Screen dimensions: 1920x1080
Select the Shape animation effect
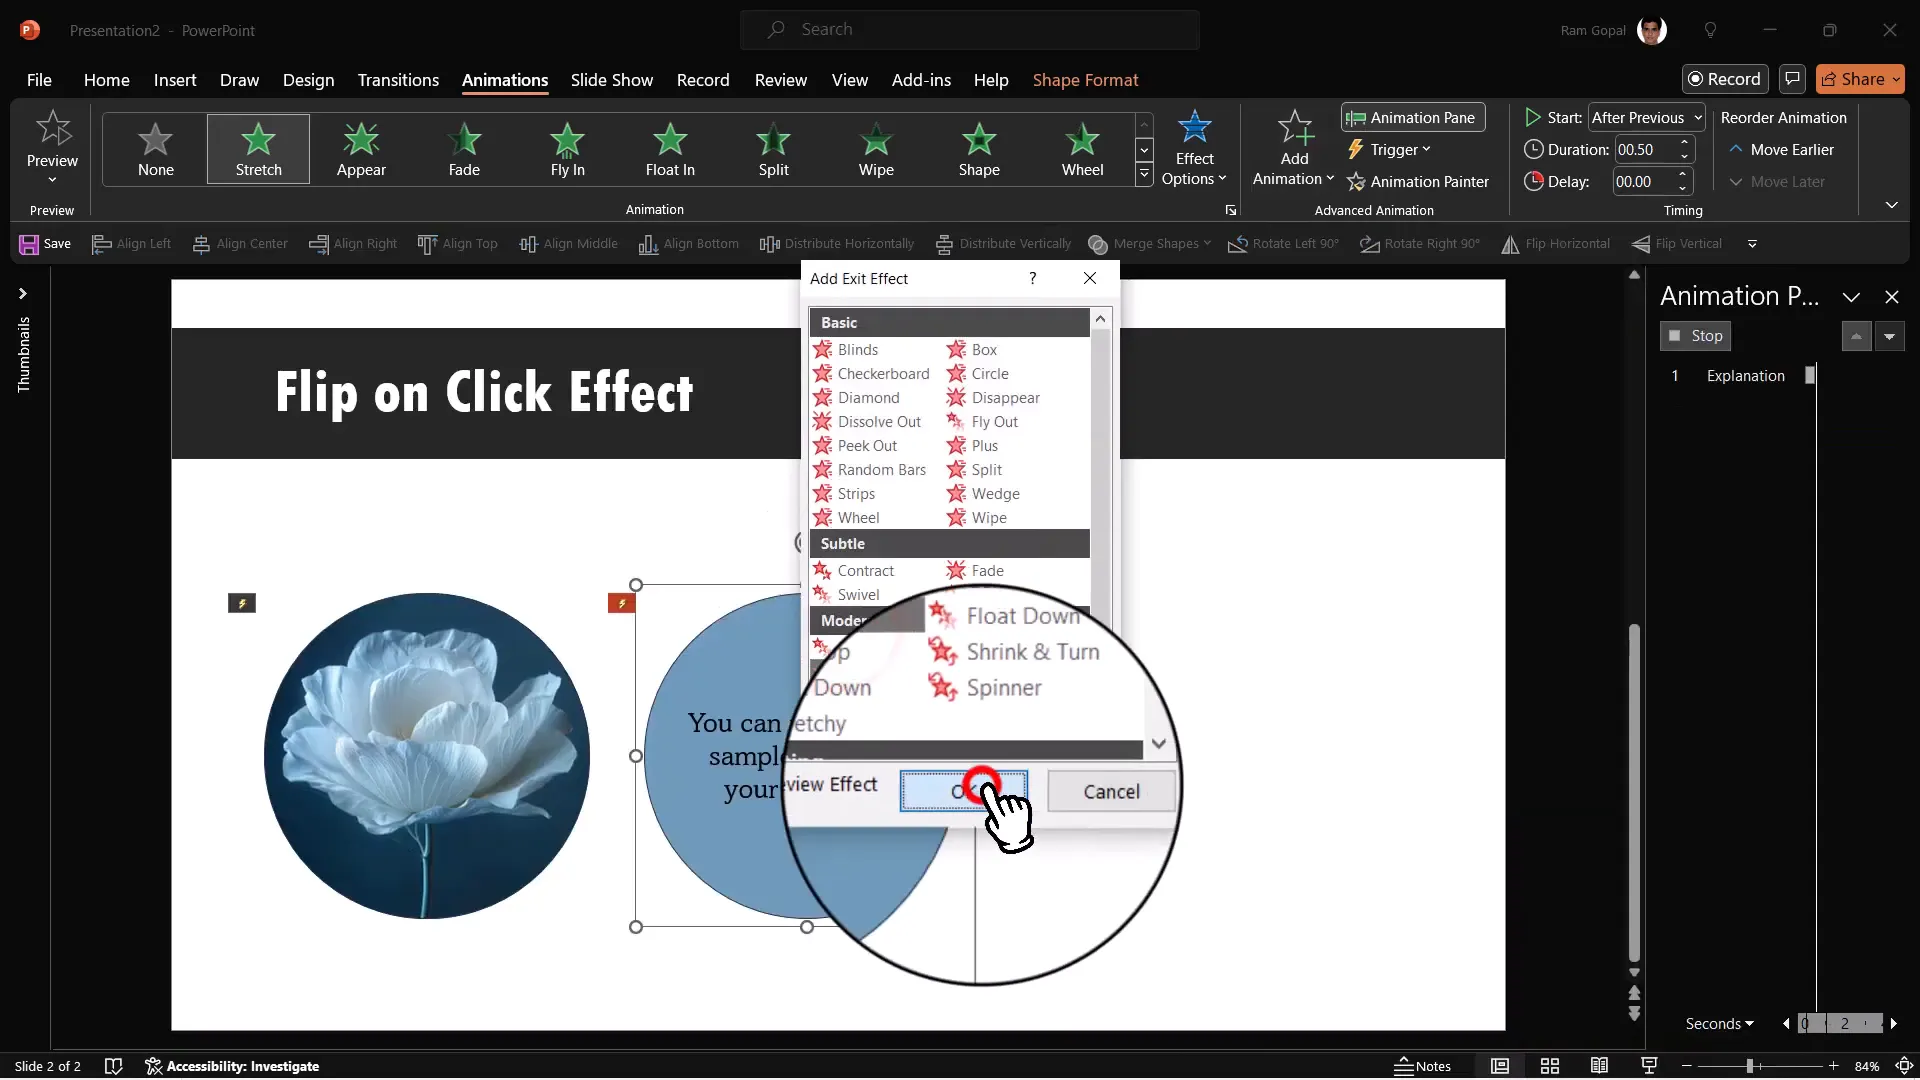pyautogui.click(x=979, y=149)
